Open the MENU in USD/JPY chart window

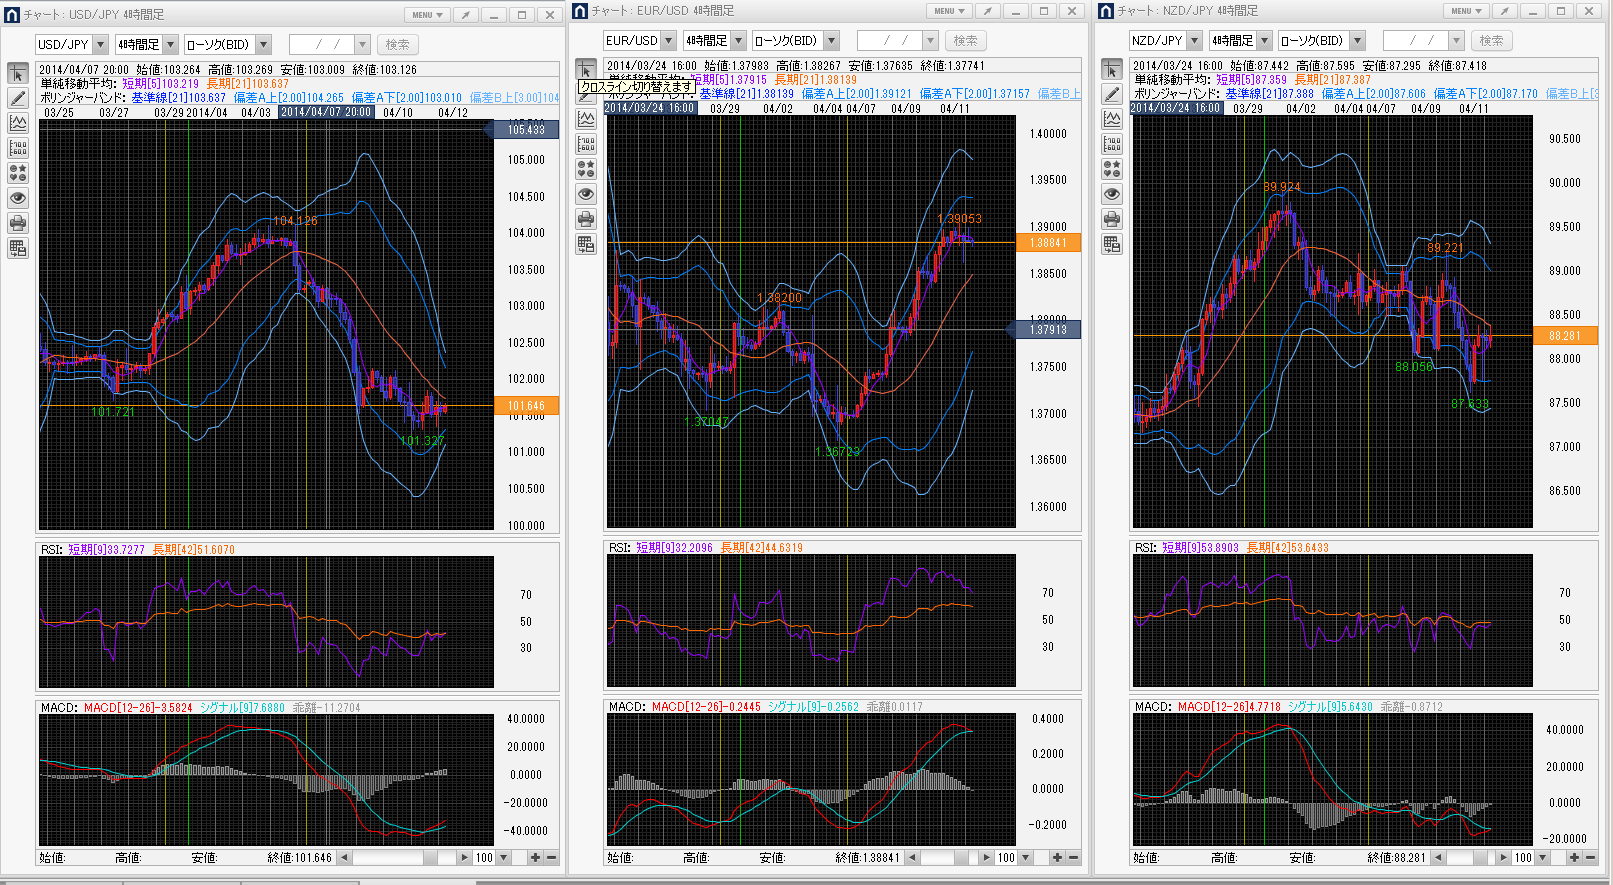(427, 15)
